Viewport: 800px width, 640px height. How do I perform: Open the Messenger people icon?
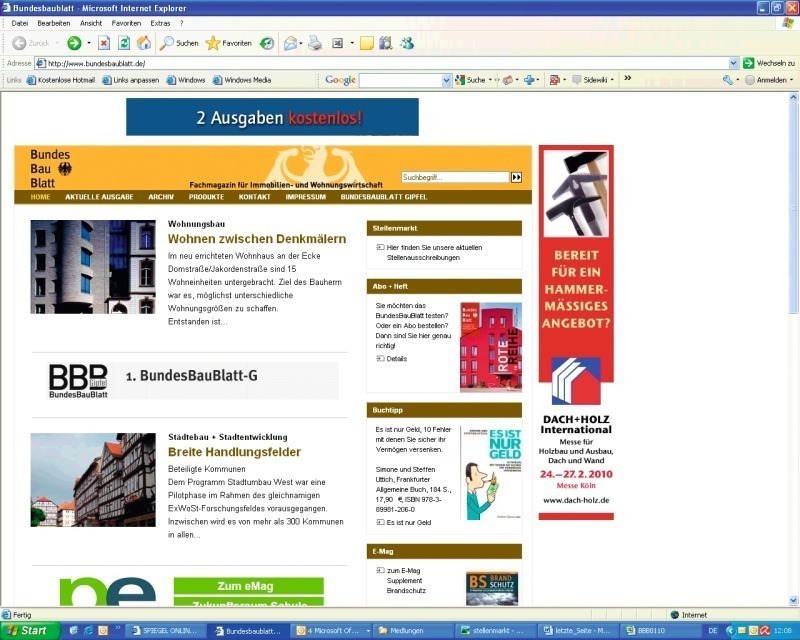click(x=407, y=43)
